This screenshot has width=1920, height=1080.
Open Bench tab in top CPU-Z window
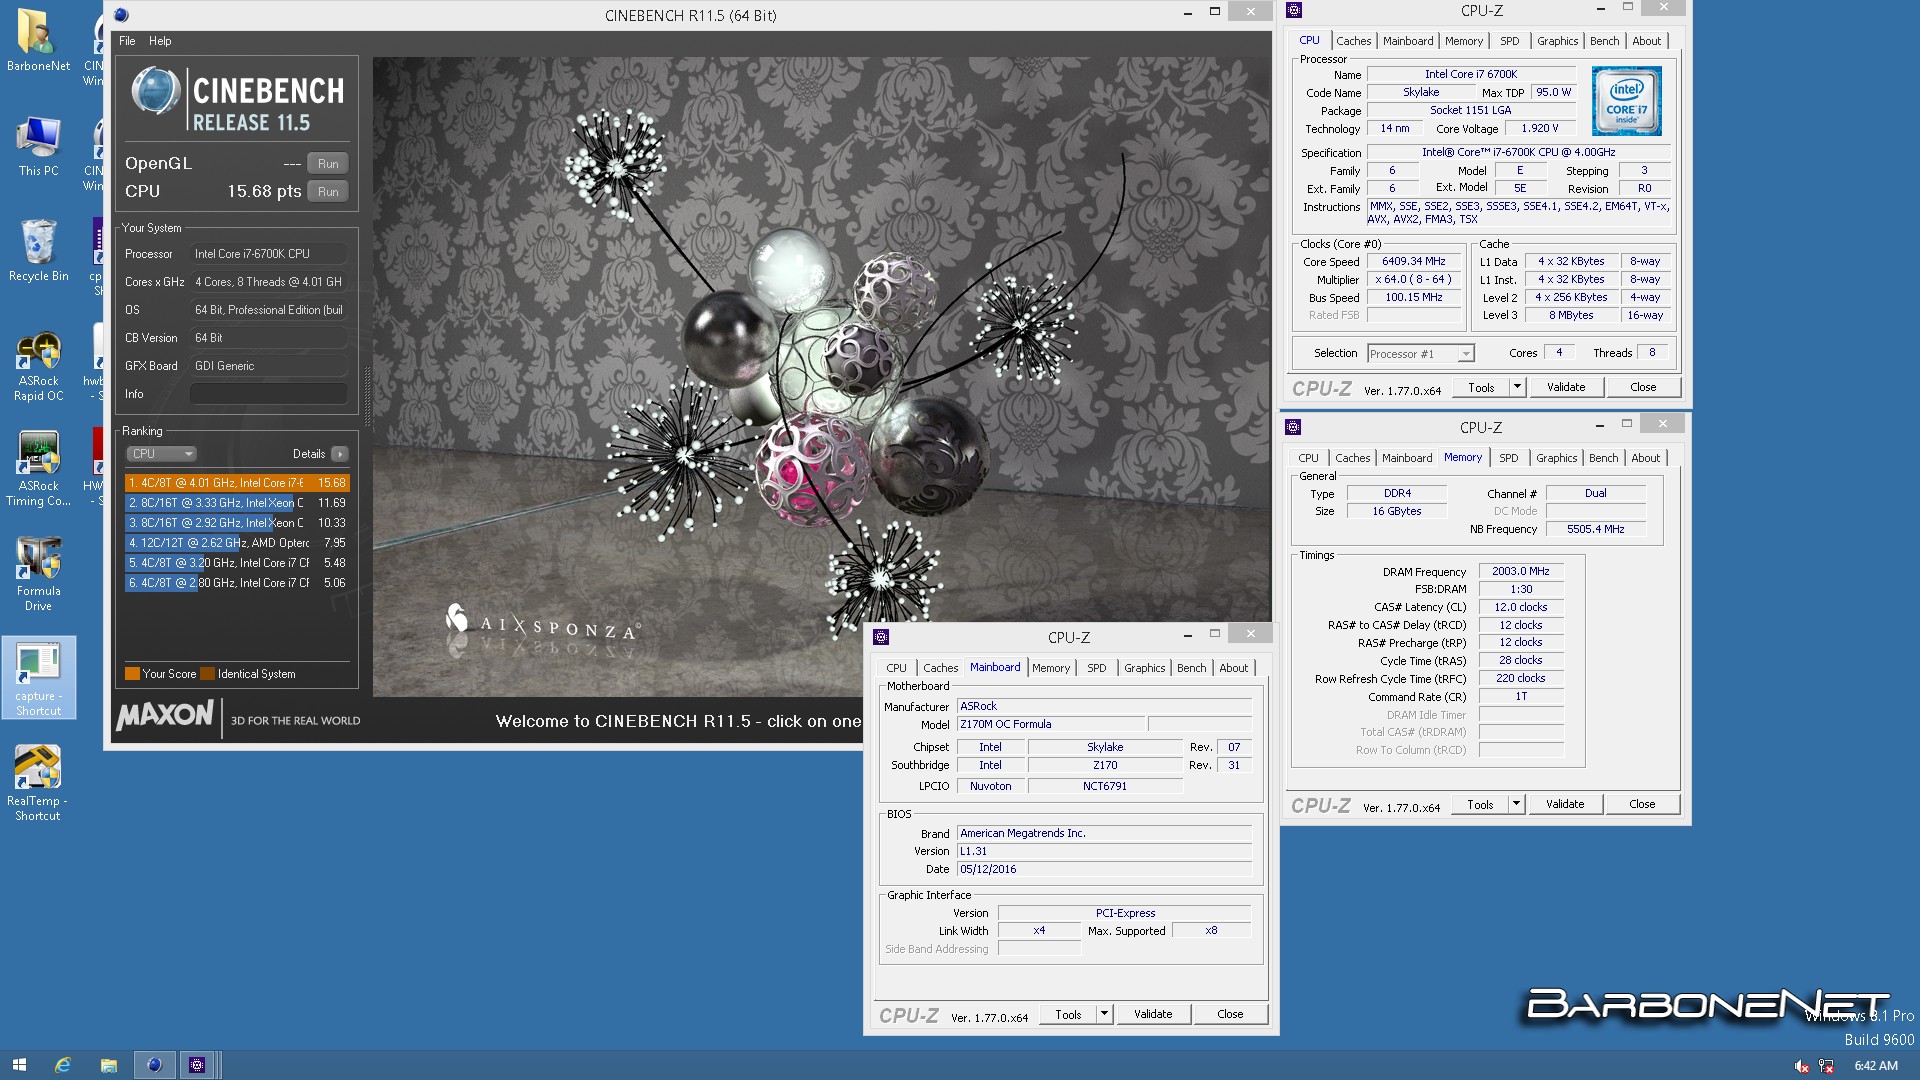coord(1604,41)
